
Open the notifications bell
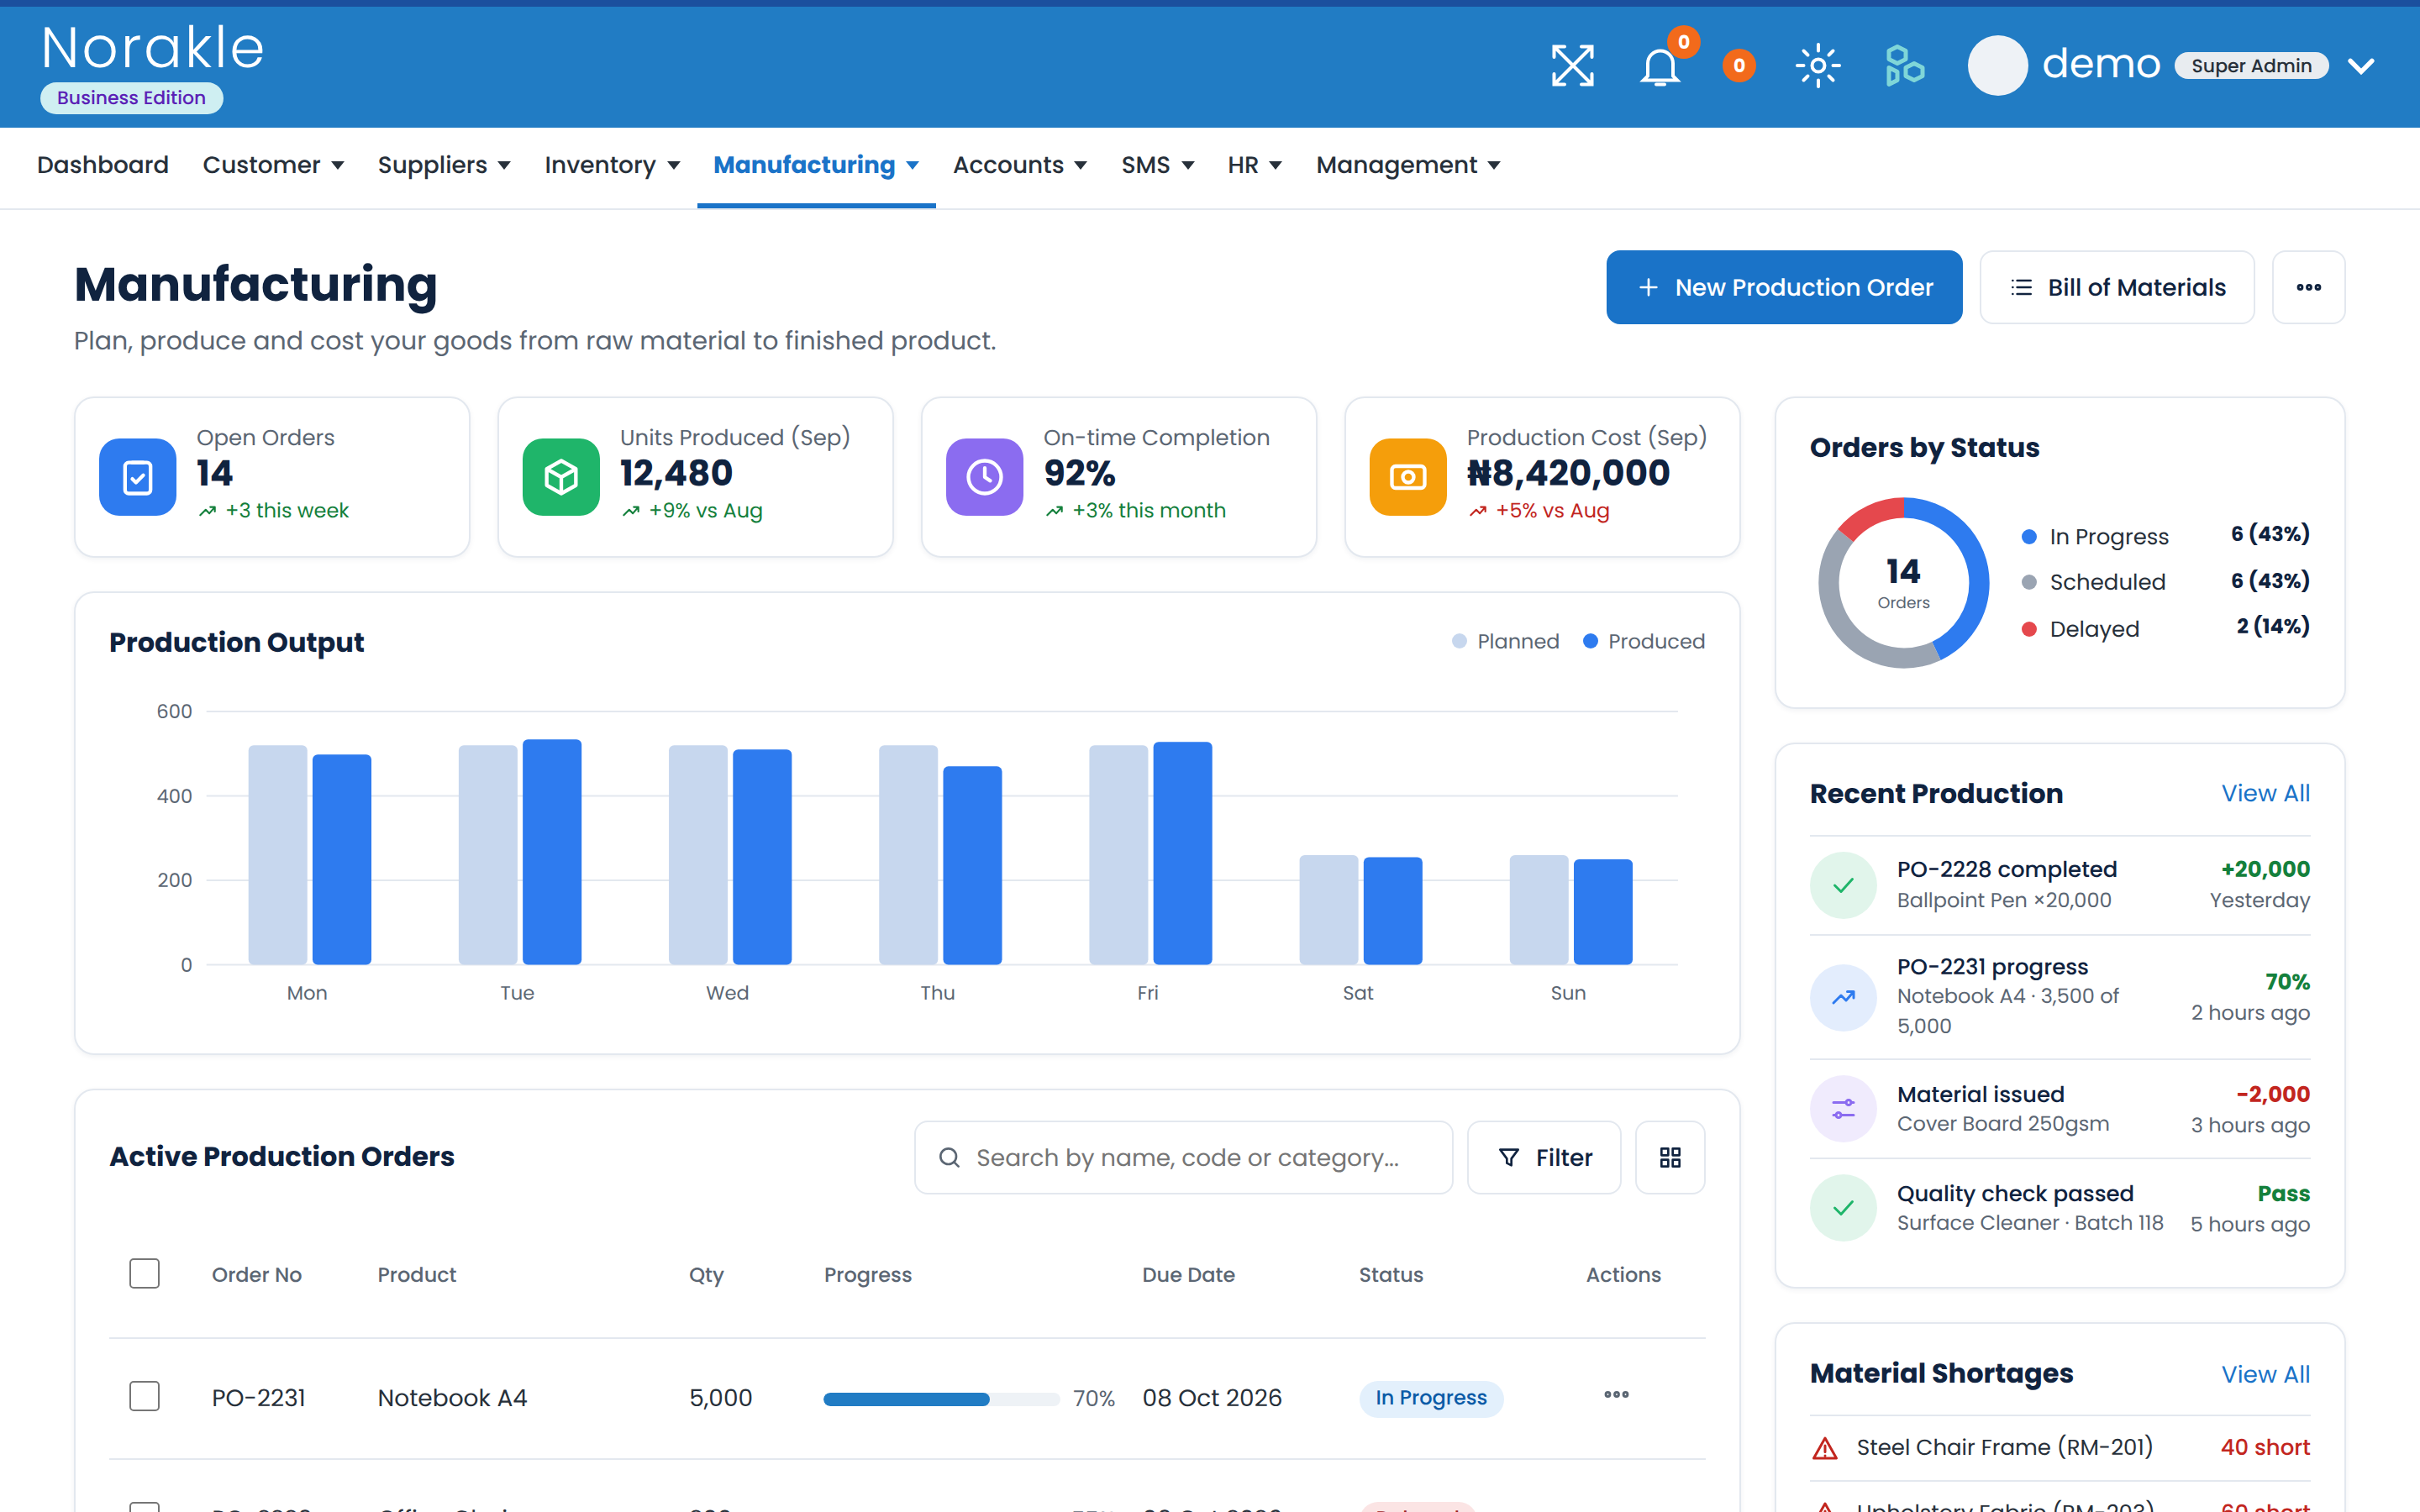[x=1660, y=66]
